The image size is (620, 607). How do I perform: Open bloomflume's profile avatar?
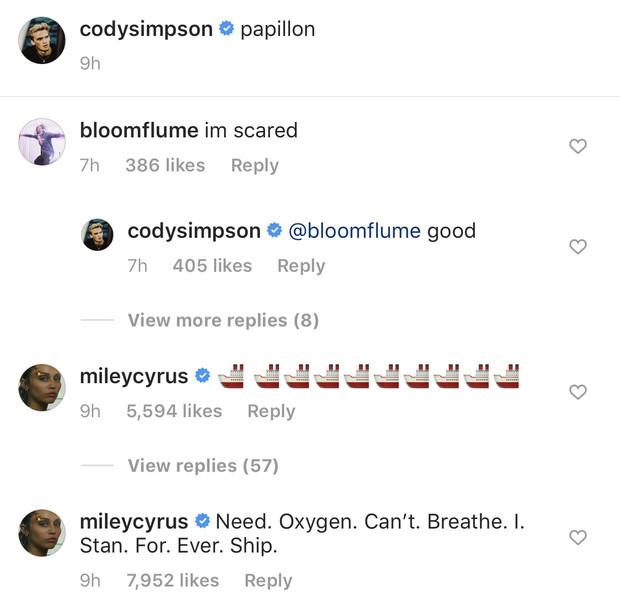pos(42,142)
